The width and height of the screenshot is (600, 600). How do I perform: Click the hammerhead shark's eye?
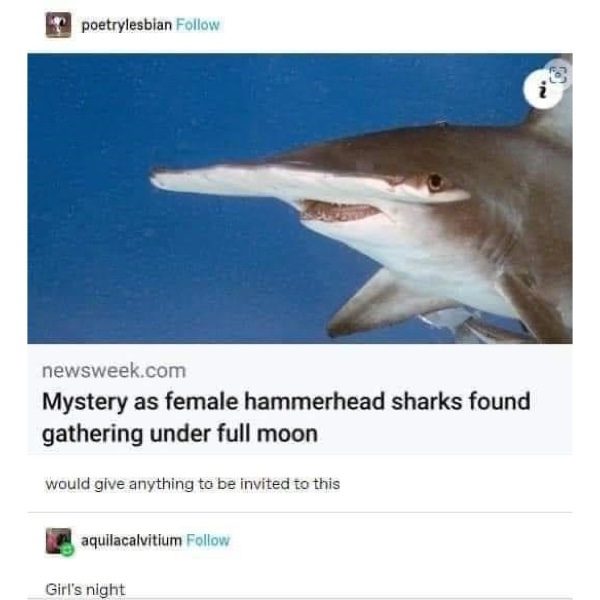pyautogui.click(x=435, y=181)
